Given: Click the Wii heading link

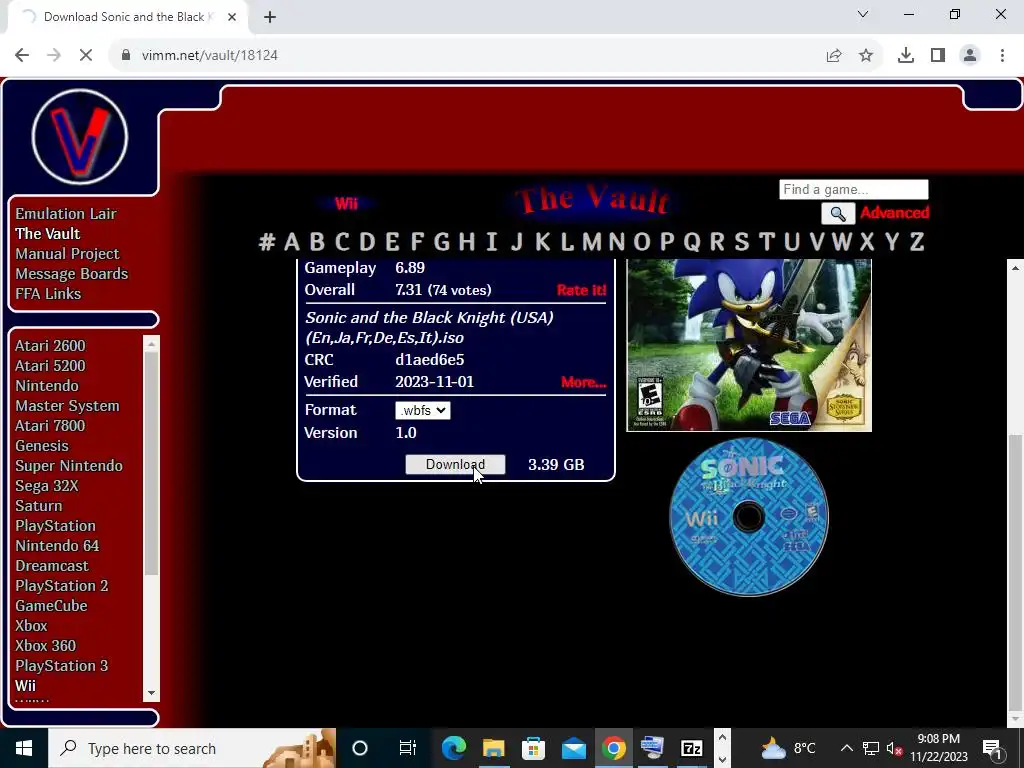Looking at the screenshot, I should click(x=346, y=203).
